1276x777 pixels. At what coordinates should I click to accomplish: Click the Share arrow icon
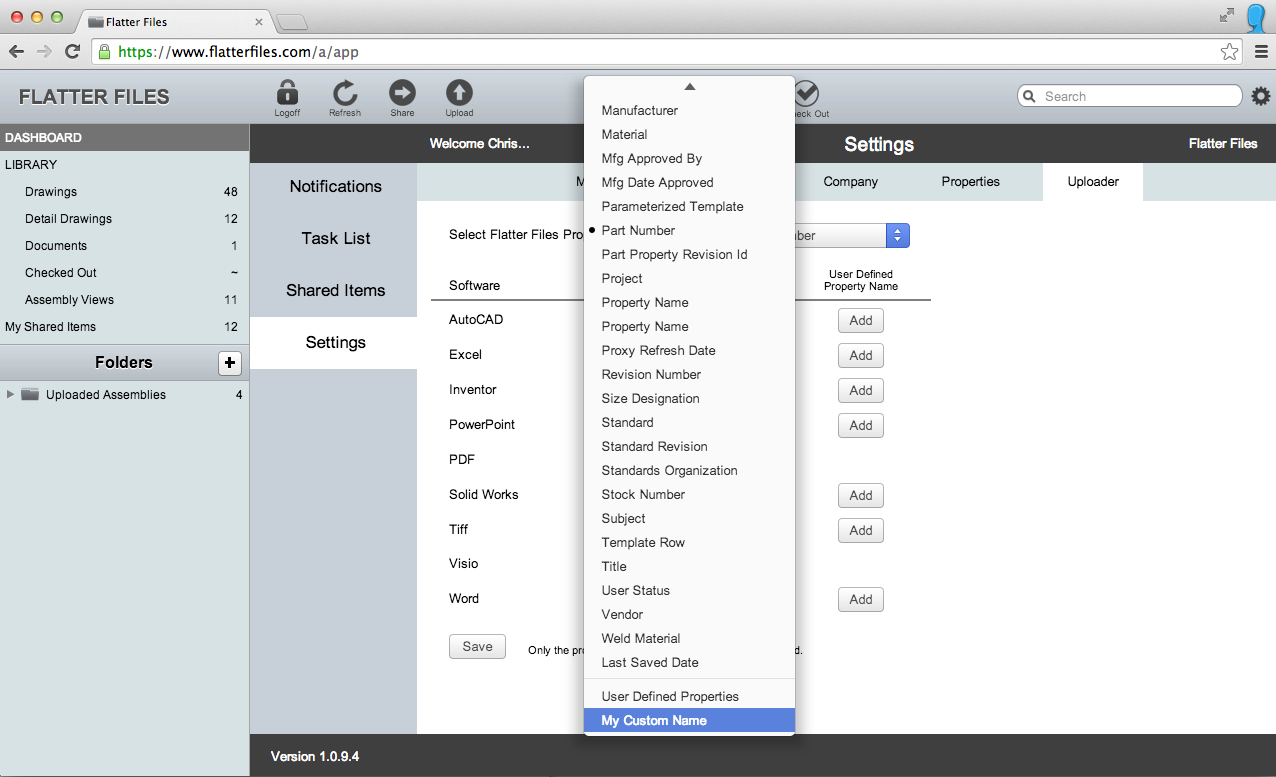pyautogui.click(x=402, y=93)
